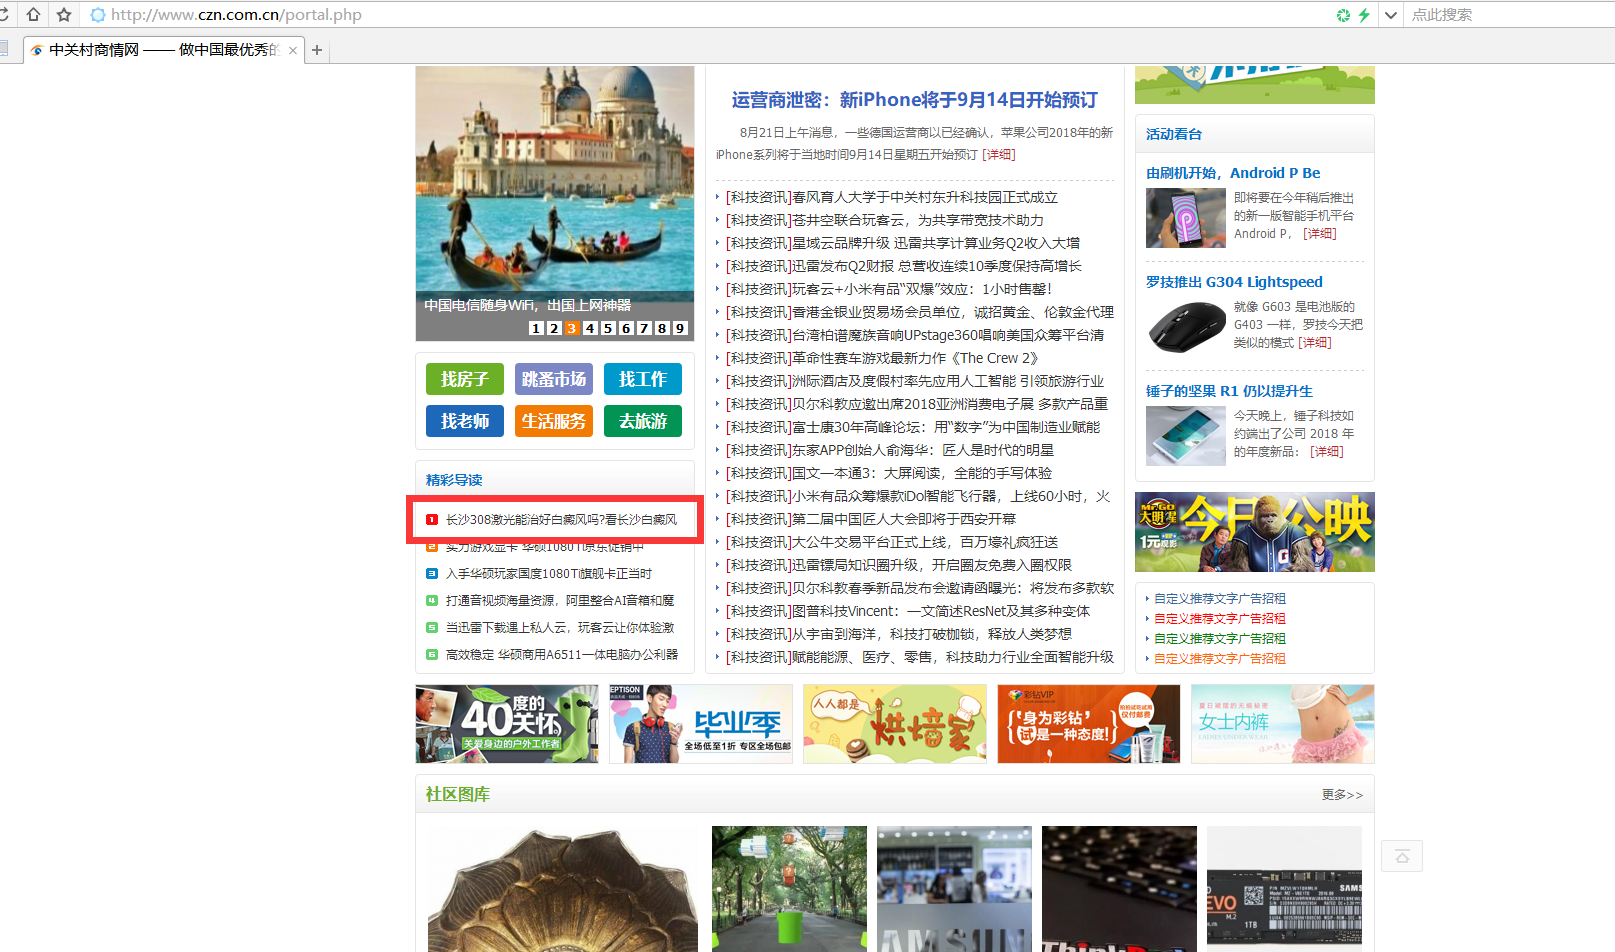This screenshot has width=1615, height=952.
Task: Click the green refresh icon in address bar
Action: (x=1343, y=15)
